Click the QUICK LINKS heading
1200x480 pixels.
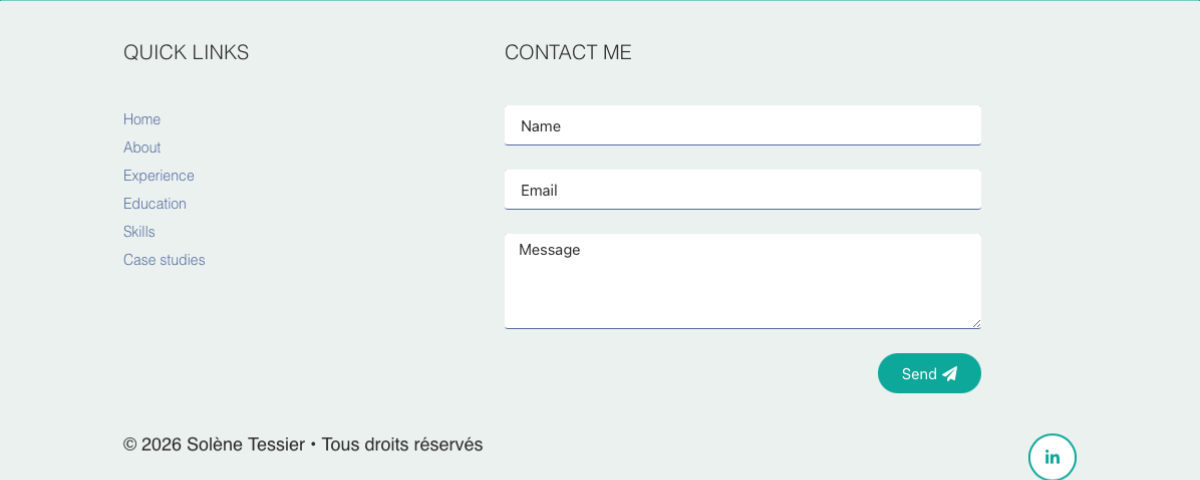coord(186,52)
